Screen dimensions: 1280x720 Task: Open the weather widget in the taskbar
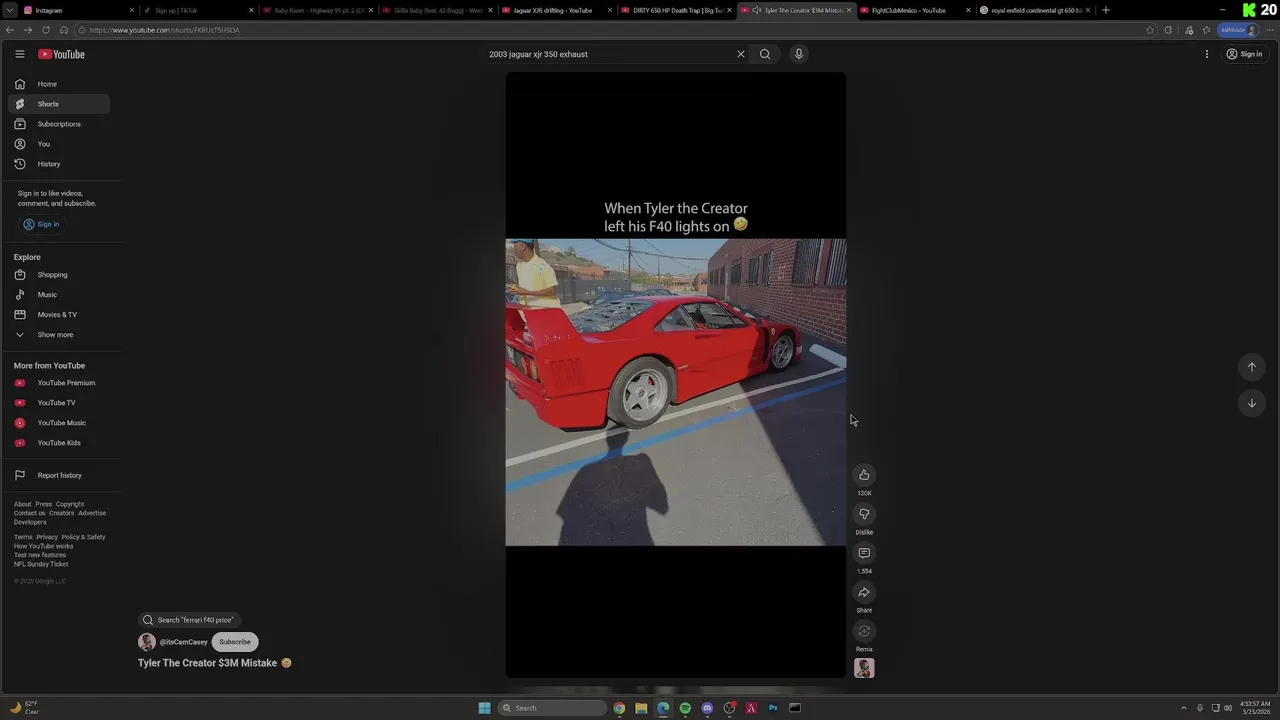[25, 708]
